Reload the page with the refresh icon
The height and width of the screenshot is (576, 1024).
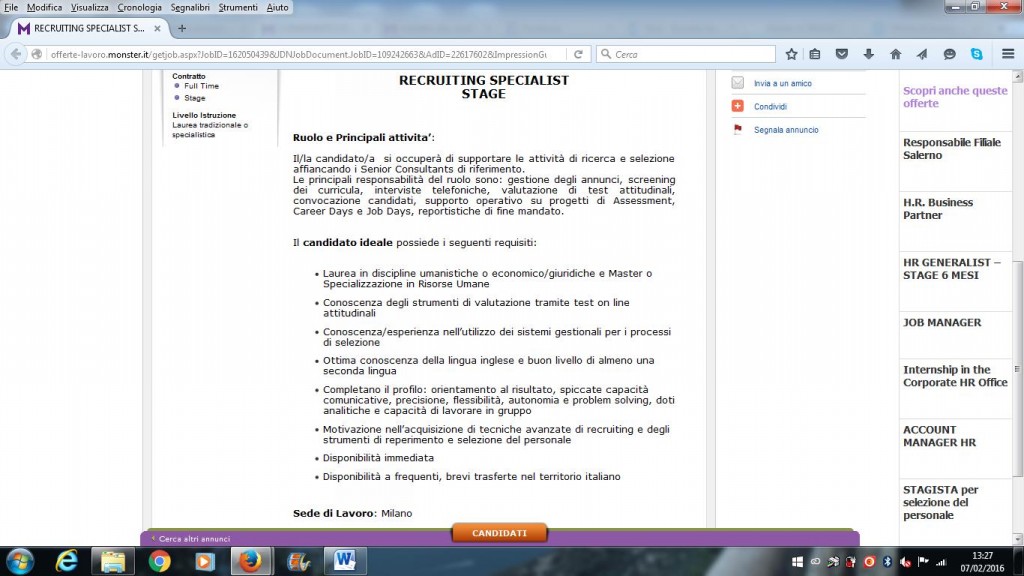tap(578, 54)
